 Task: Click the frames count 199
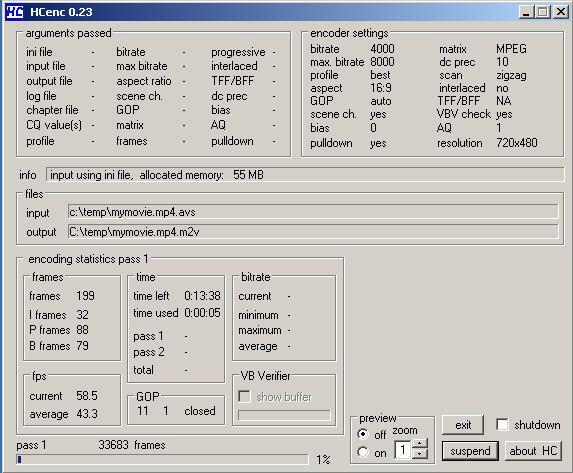point(85,295)
